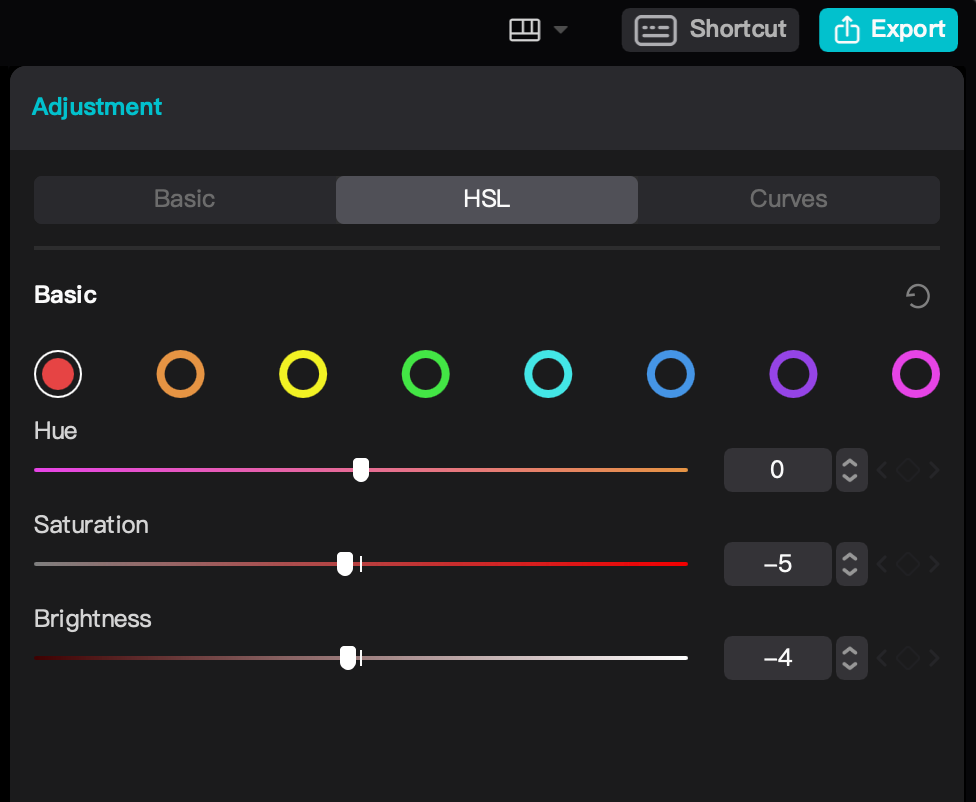
Task: Open the layout icon in top bar
Action: click(525, 30)
